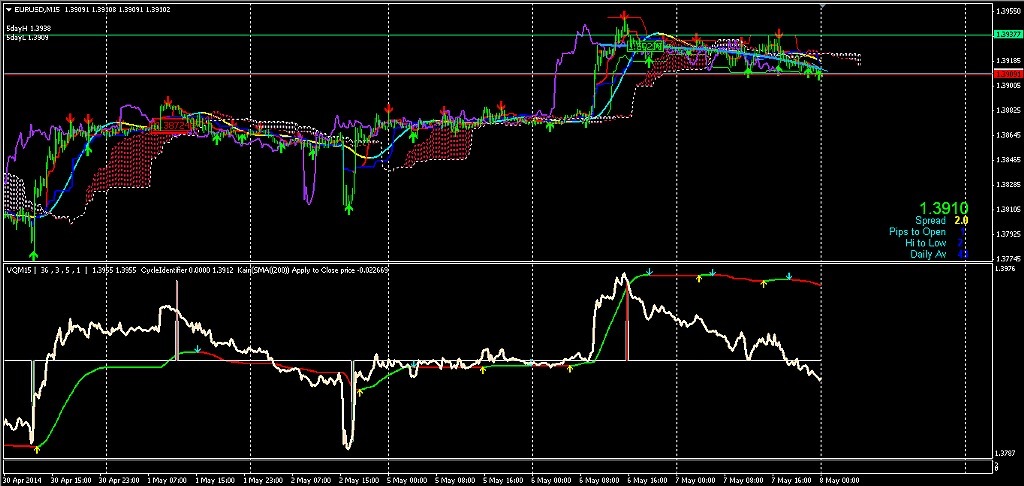Click the 5dayH 1.3938 label
This screenshot has width=1024, height=486.
[x=28, y=28]
